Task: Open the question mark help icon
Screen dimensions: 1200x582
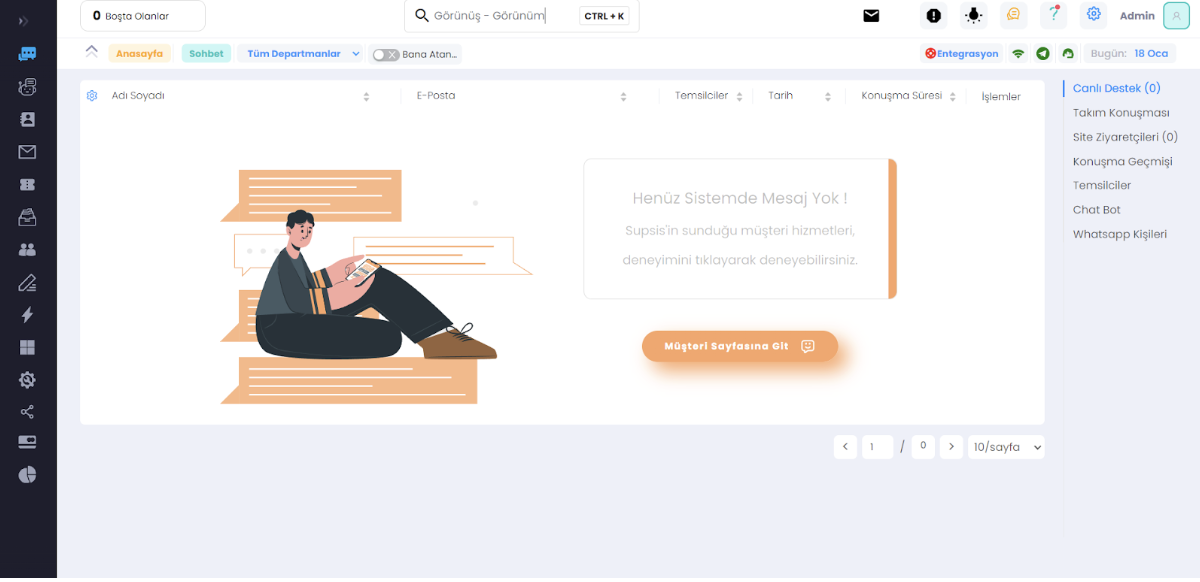Action: click(1053, 16)
